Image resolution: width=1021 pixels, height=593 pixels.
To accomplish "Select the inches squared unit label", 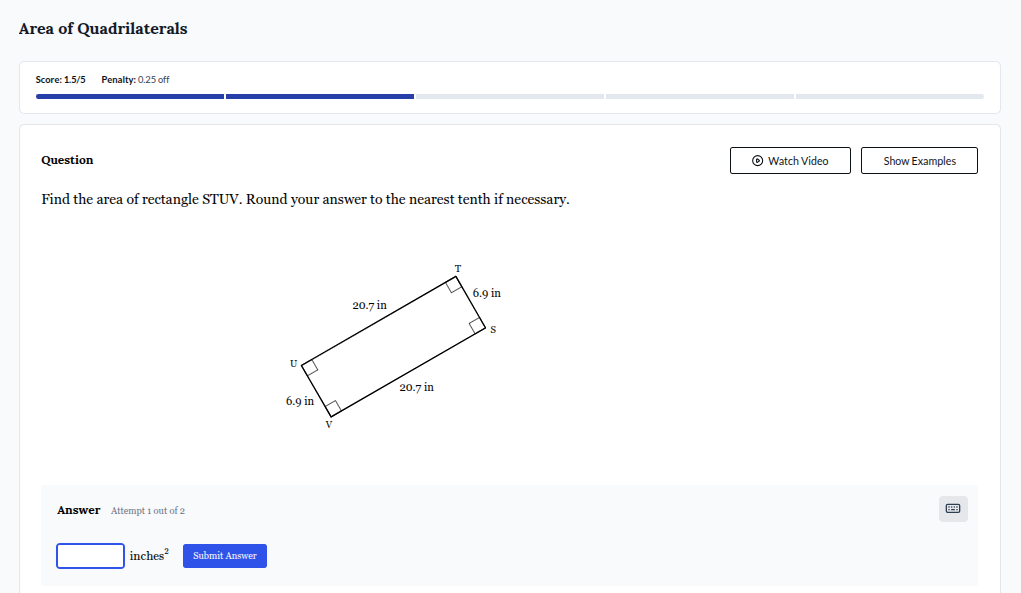I will point(148,555).
